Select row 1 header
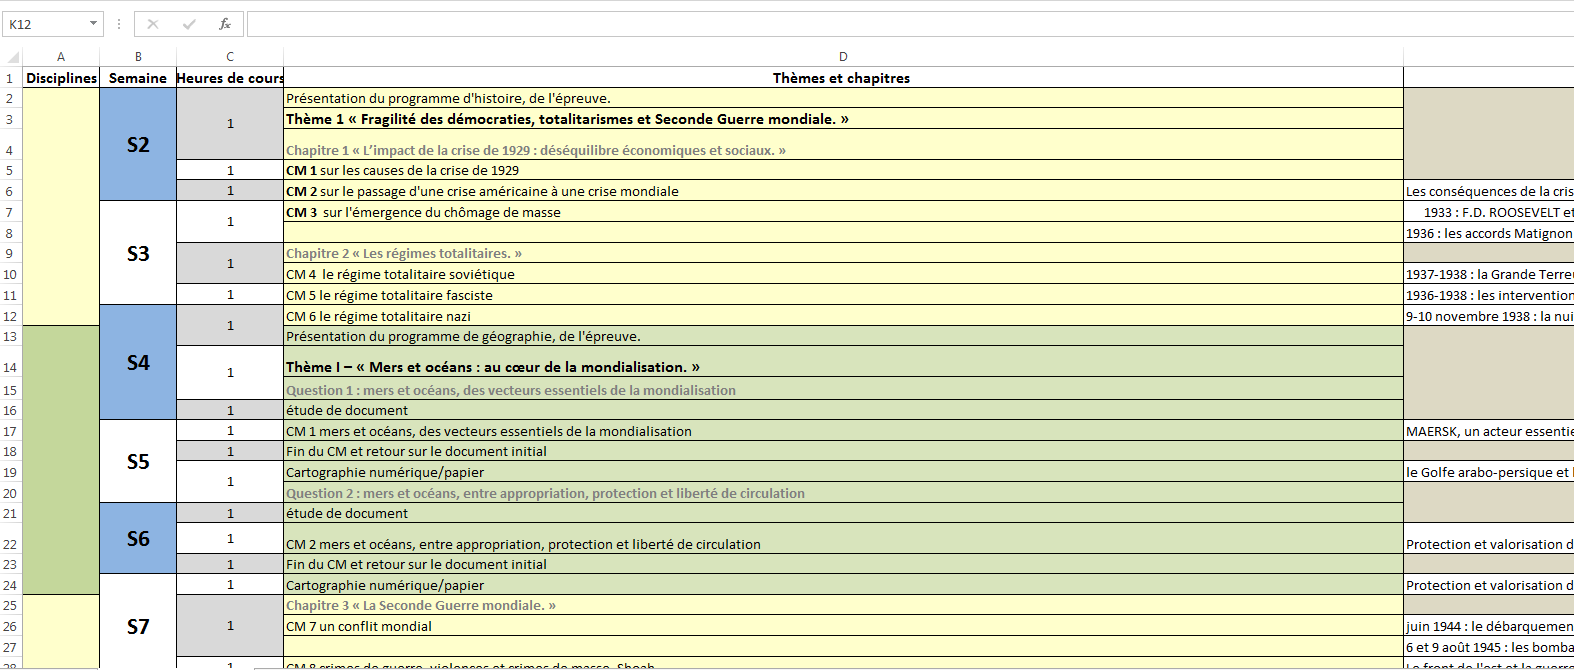The width and height of the screenshot is (1574, 670). (x=11, y=78)
